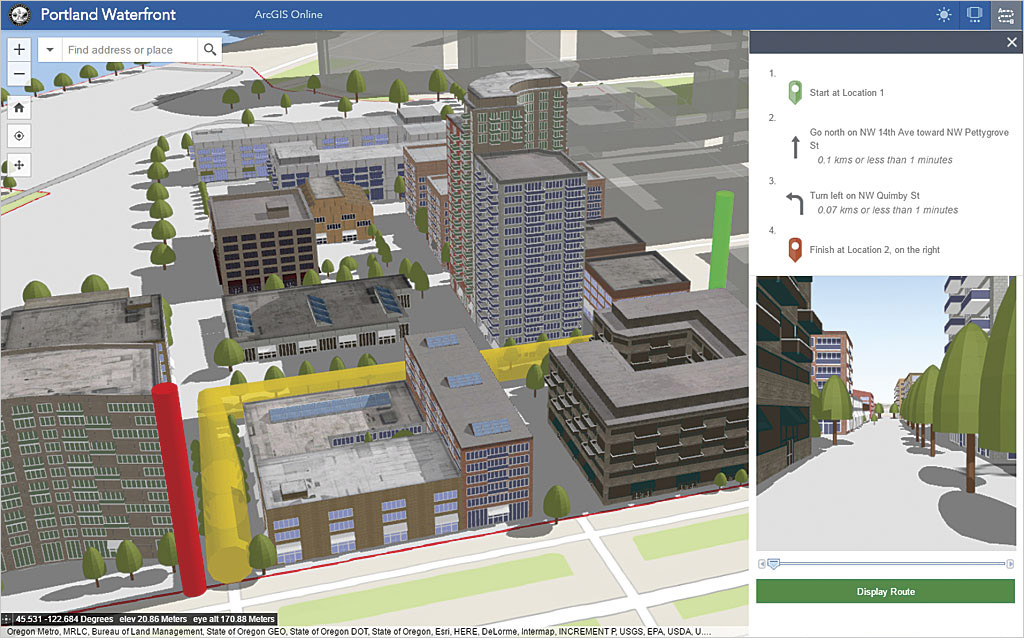
Task: Click the 0.07 kms distance text
Action: pos(888,210)
